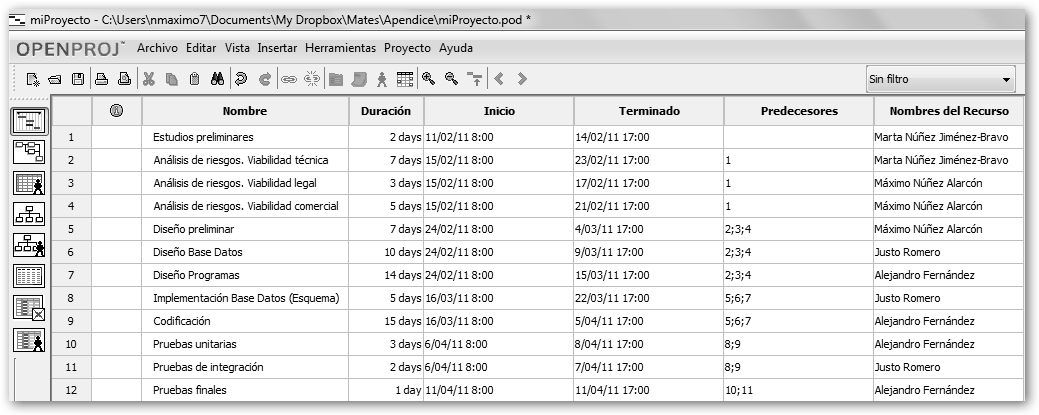Cut selection with the scissors icon
Image resolution: width=1039 pixels, height=415 pixels.
click(149, 78)
